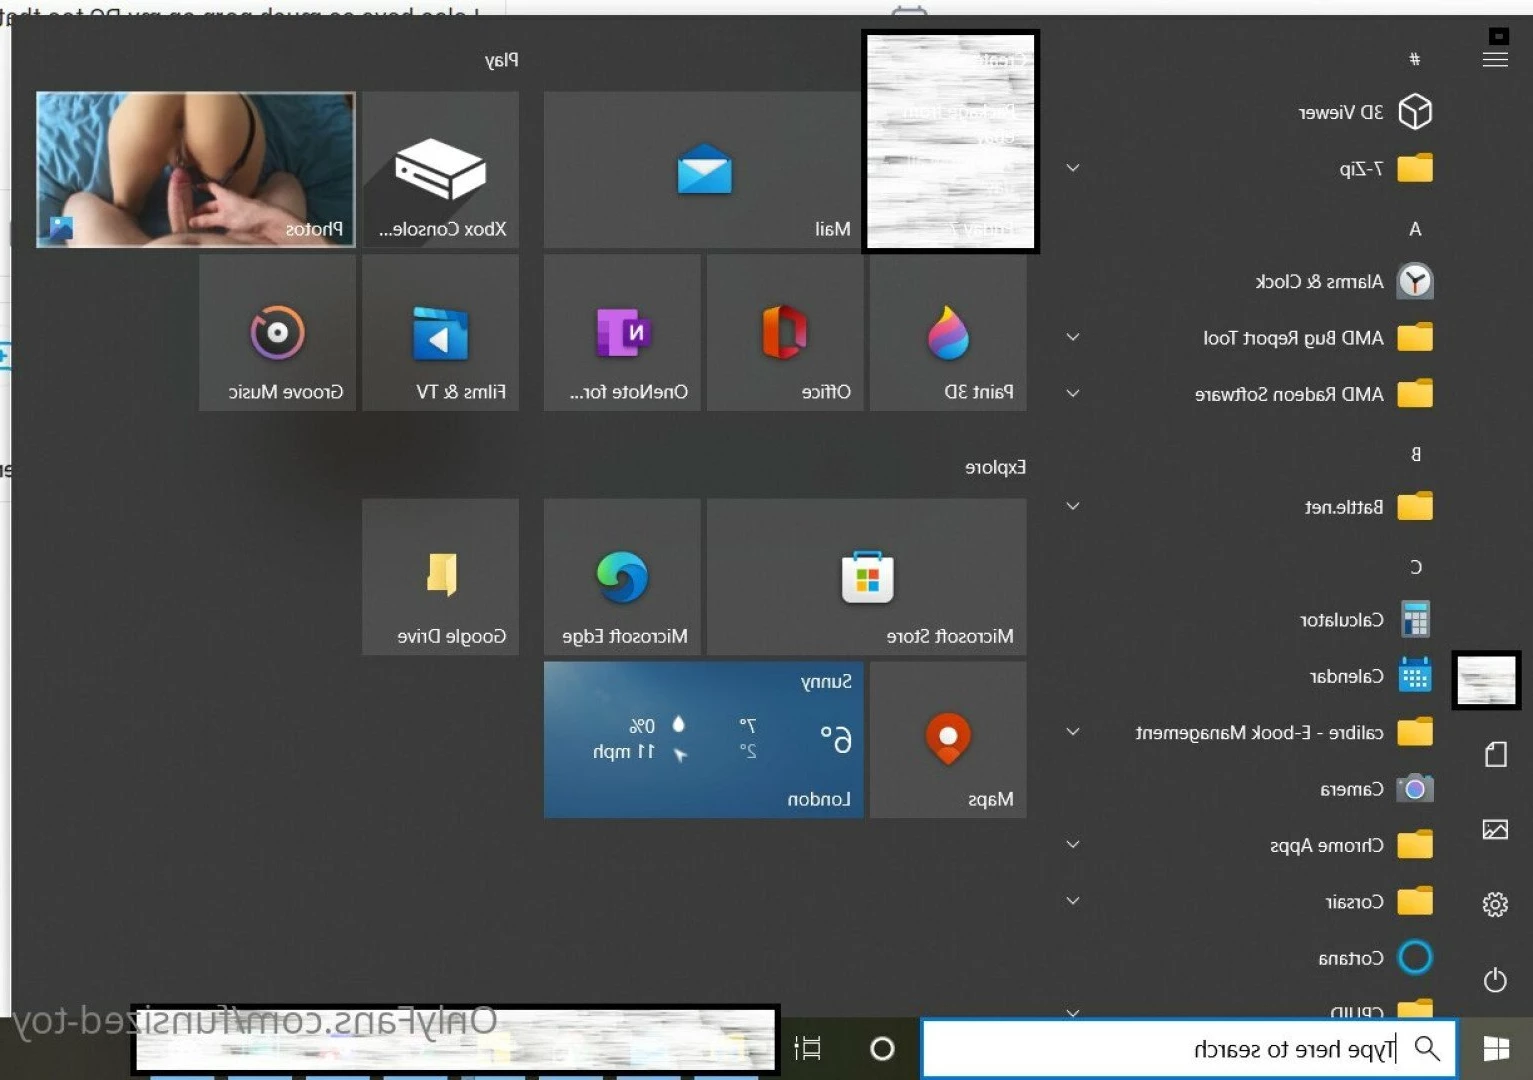Open the OneNote tile
Image resolution: width=1533 pixels, height=1080 pixels.
pyautogui.click(x=622, y=332)
